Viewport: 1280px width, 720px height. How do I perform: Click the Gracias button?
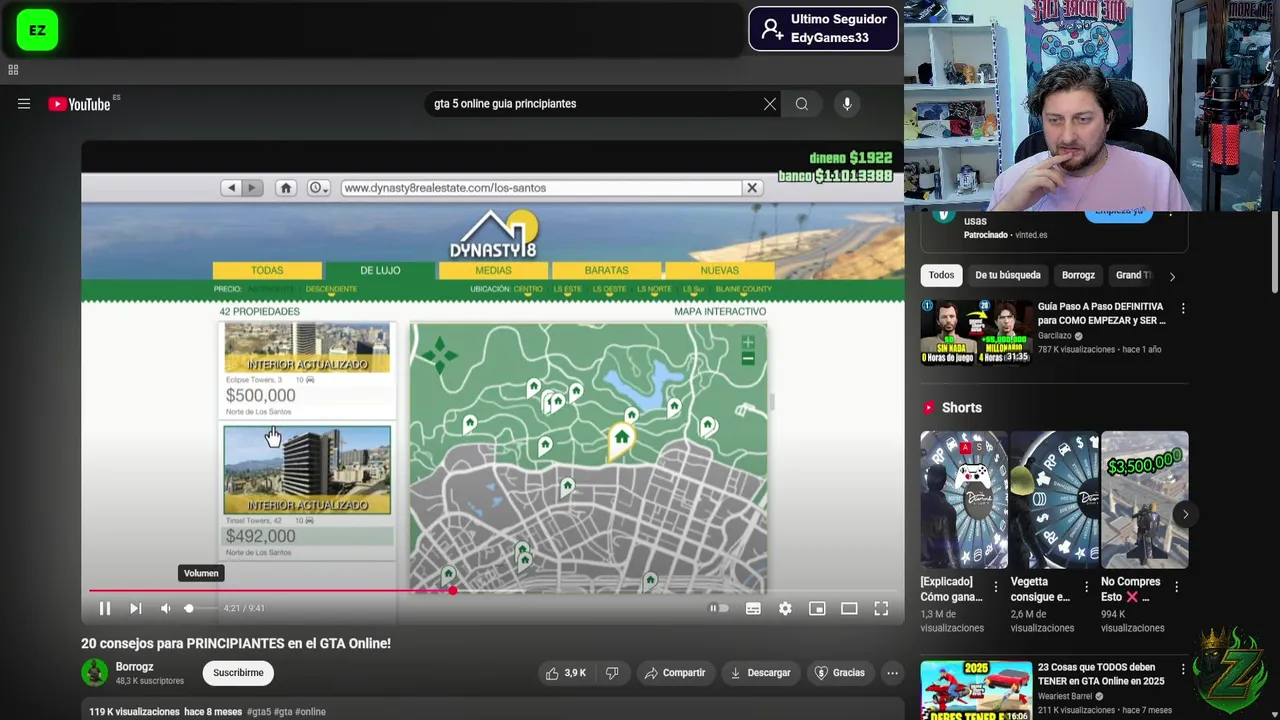tap(839, 673)
